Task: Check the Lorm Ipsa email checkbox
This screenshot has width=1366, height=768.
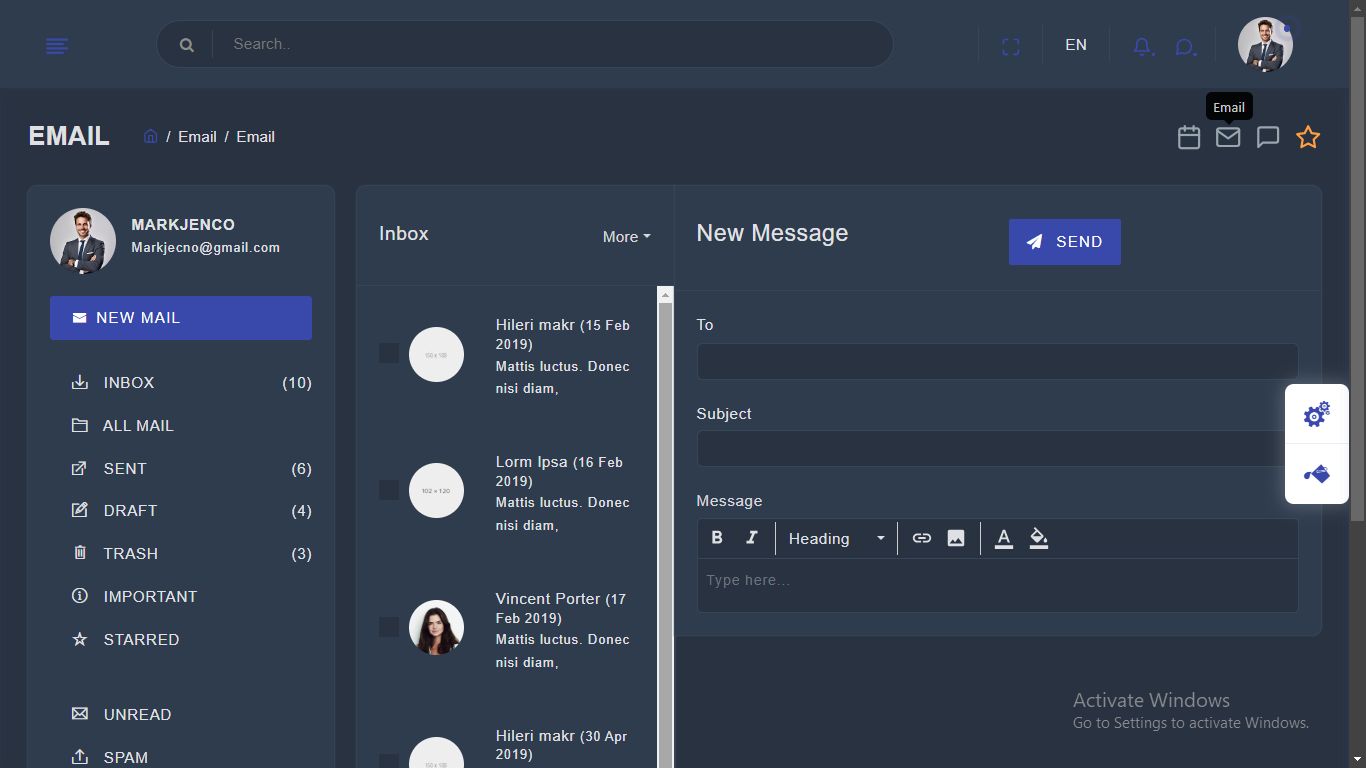Action: pyautogui.click(x=389, y=490)
